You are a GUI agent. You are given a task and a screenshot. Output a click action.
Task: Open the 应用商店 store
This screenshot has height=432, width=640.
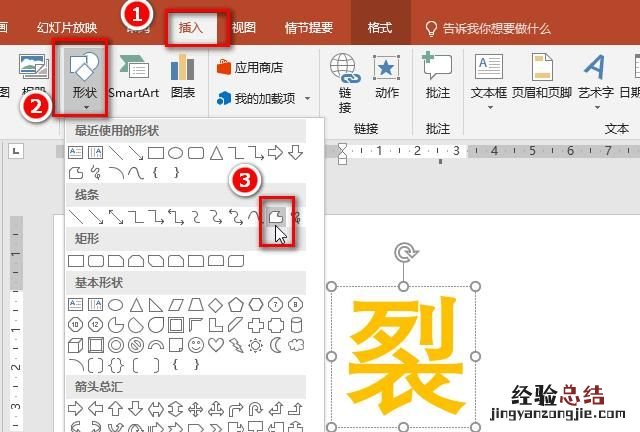250,67
